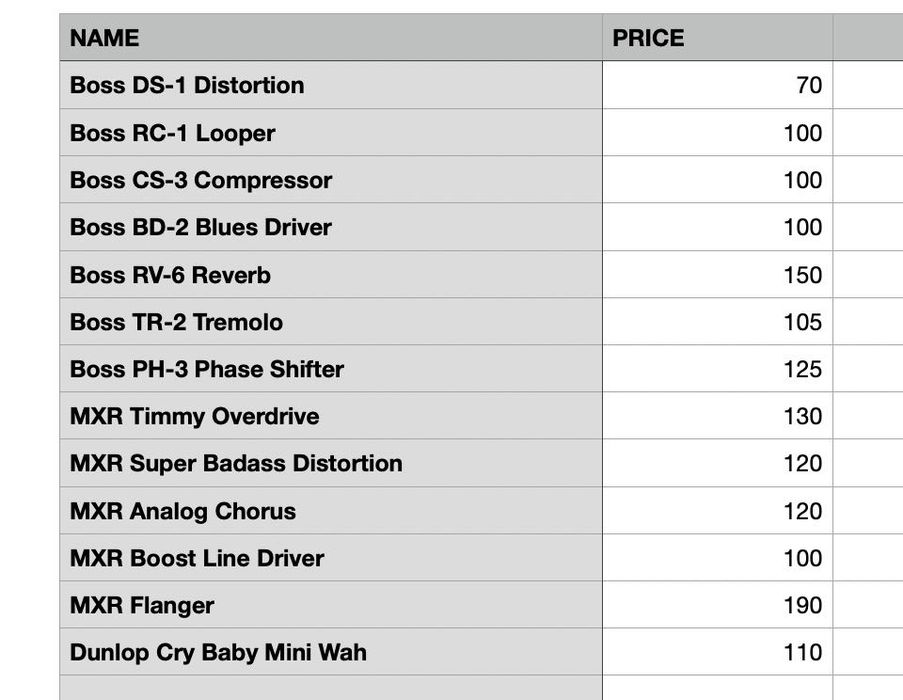The width and height of the screenshot is (903, 700).
Task: Select the price cell showing 70
Action: 716,85
